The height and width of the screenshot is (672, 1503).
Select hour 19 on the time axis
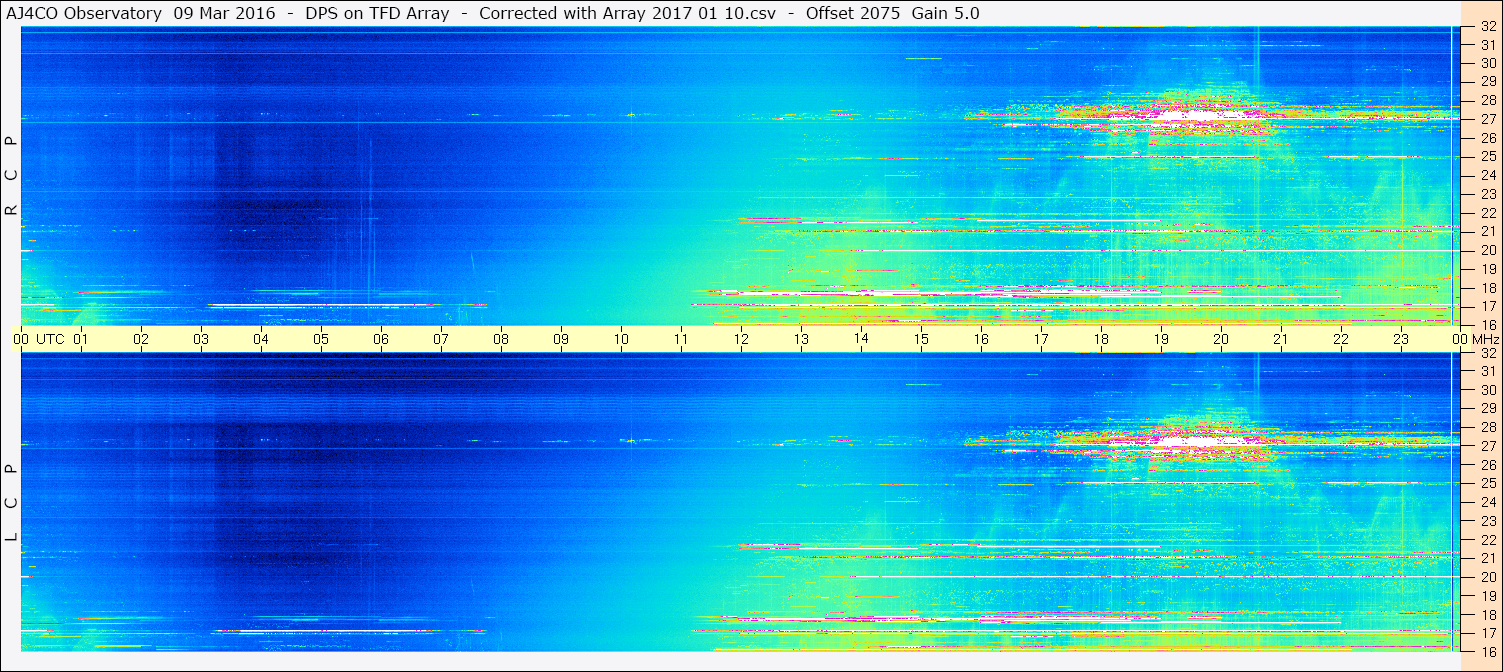click(x=1161, y=339)
